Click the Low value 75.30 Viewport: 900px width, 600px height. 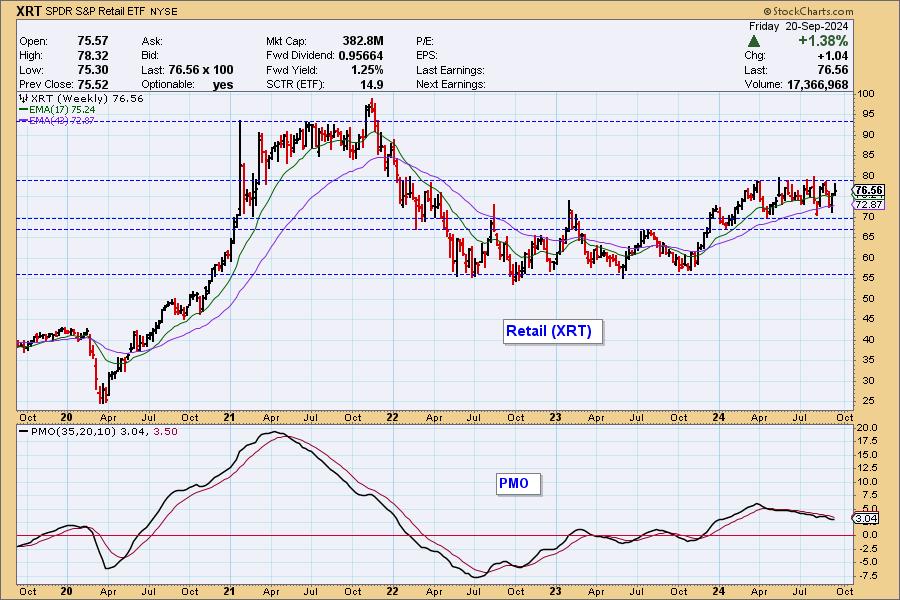tap(92, 70)
